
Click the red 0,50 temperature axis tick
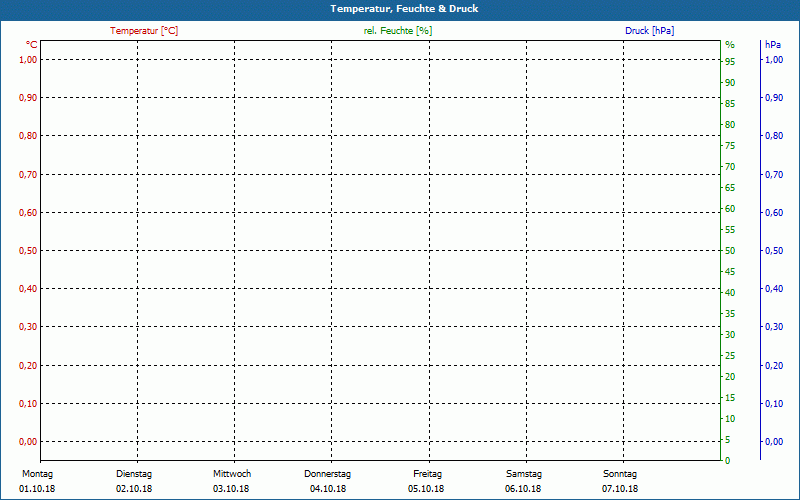(x=28, y=251)
